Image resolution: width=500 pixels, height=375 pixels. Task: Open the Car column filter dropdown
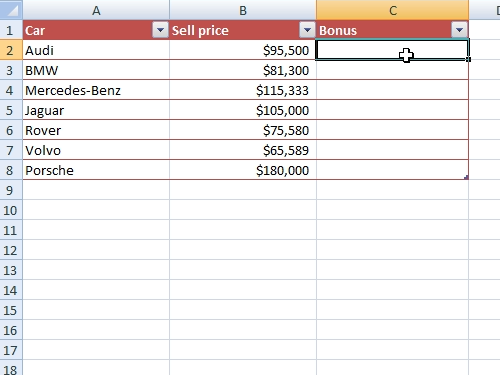[x=160, y=30]
